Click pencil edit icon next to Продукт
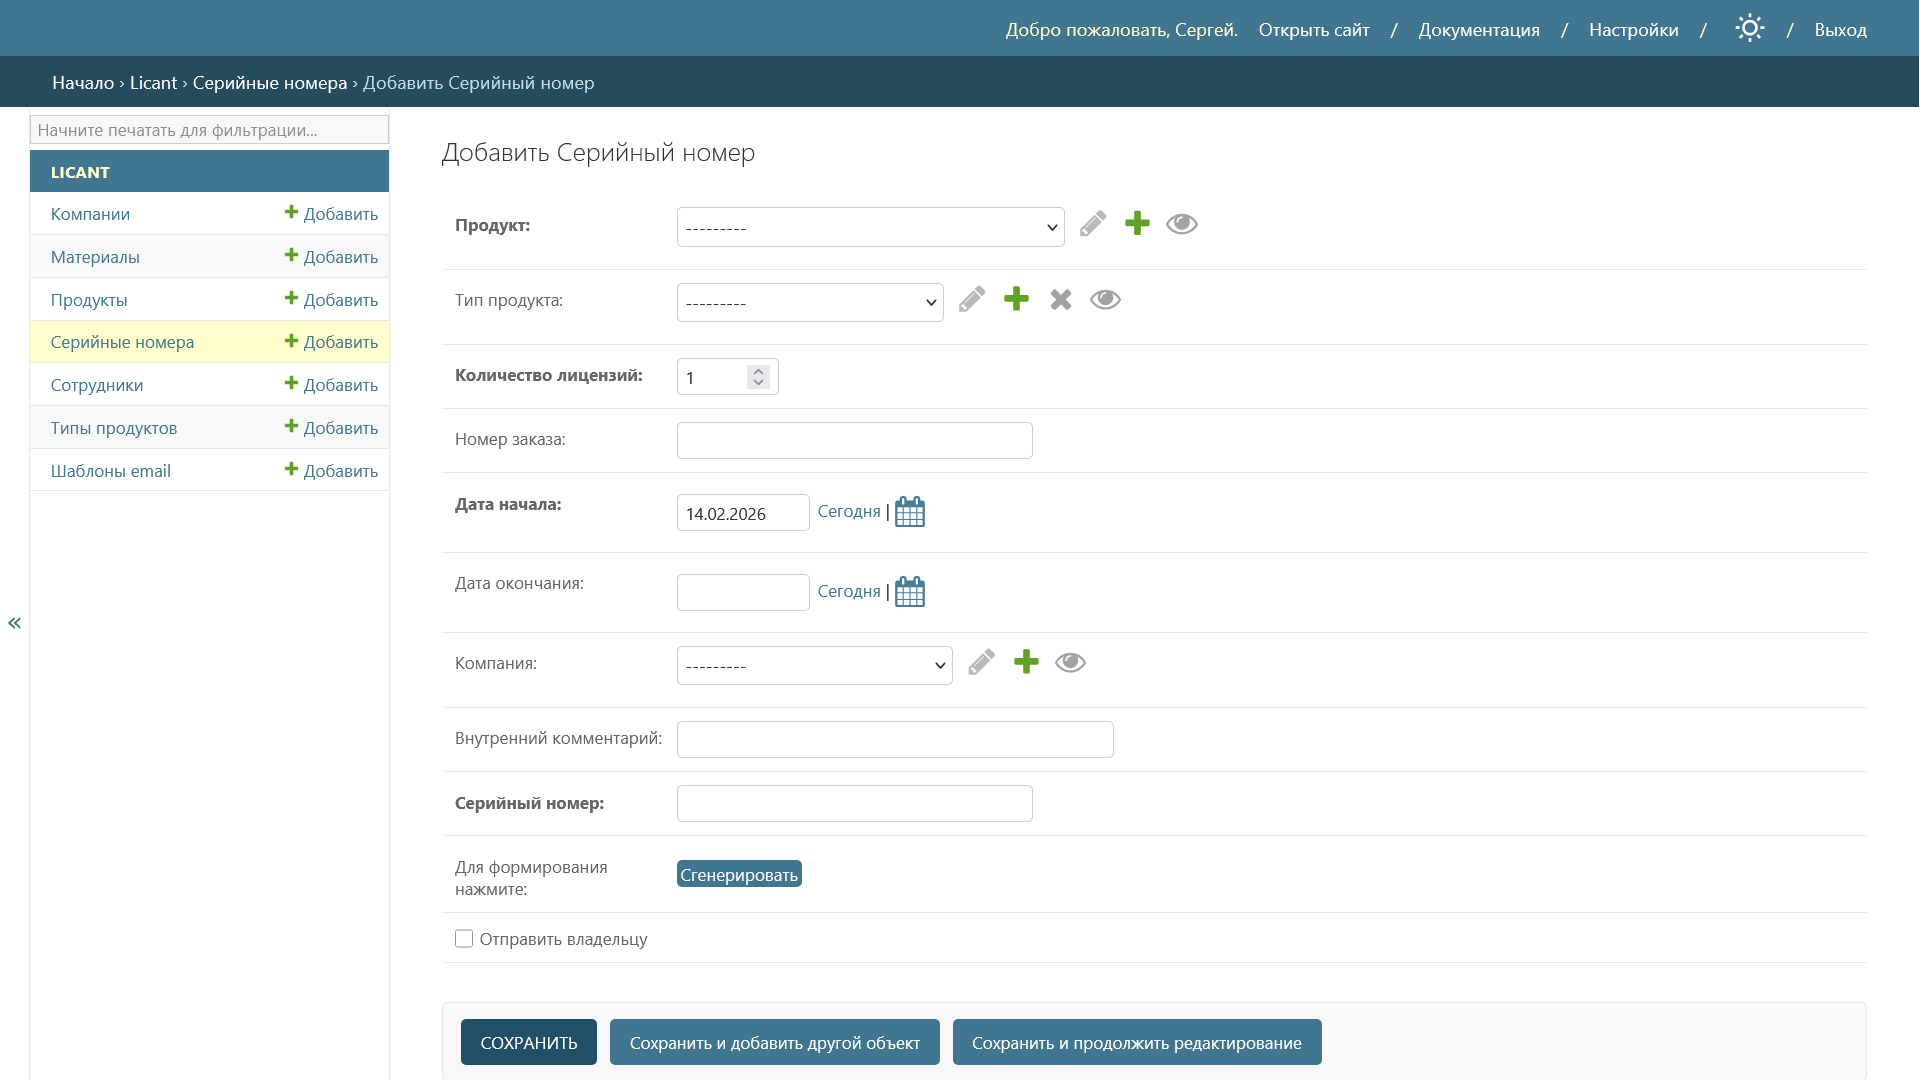The width and height of the screenshot is (1920, 1080). pyautogui.click(x=1093, y=224)
